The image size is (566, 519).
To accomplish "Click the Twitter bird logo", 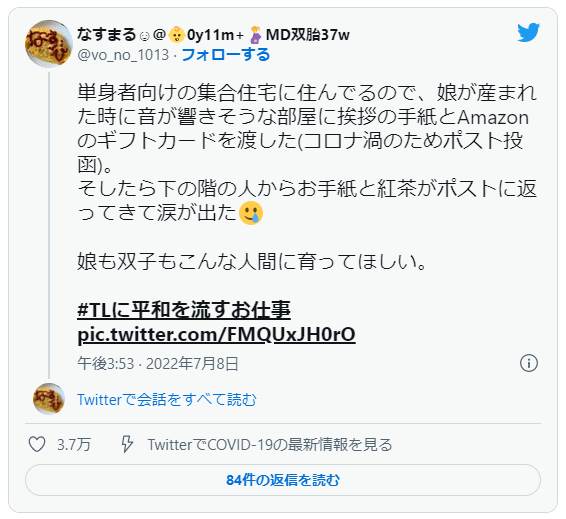I will (528, 32).
